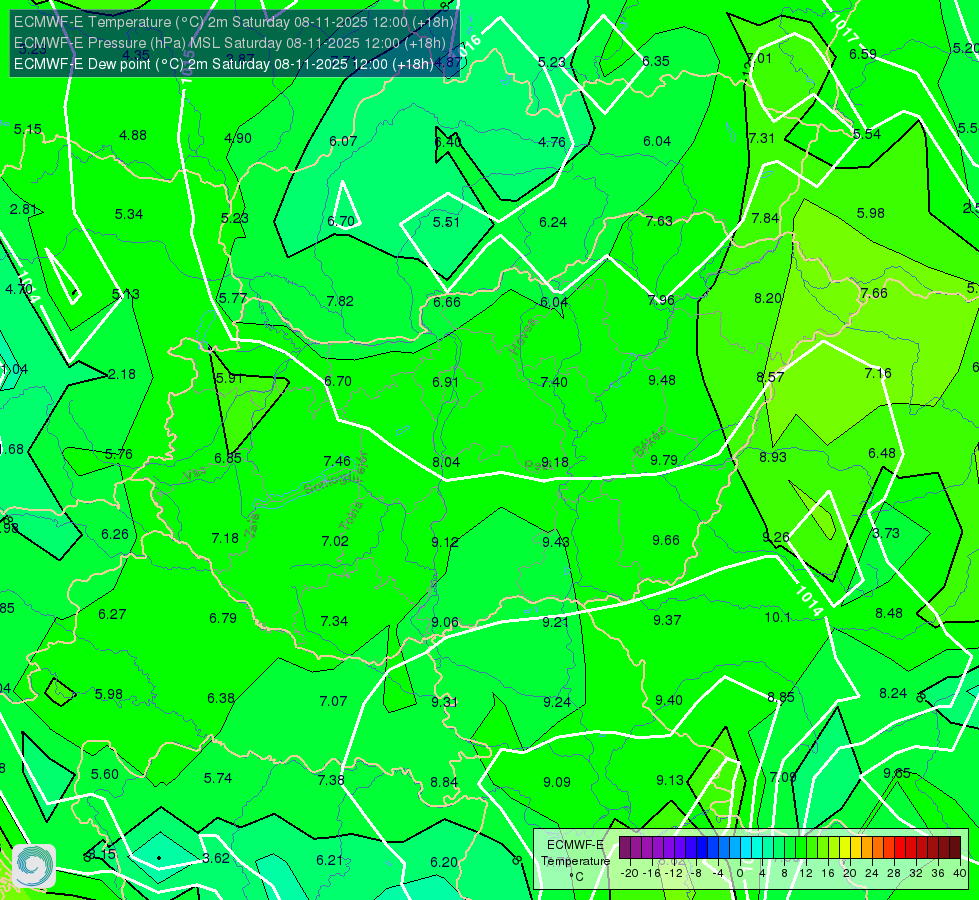Click the 6.48 temperature value
The width and height of the screenshot is (979, 900).
882,453
